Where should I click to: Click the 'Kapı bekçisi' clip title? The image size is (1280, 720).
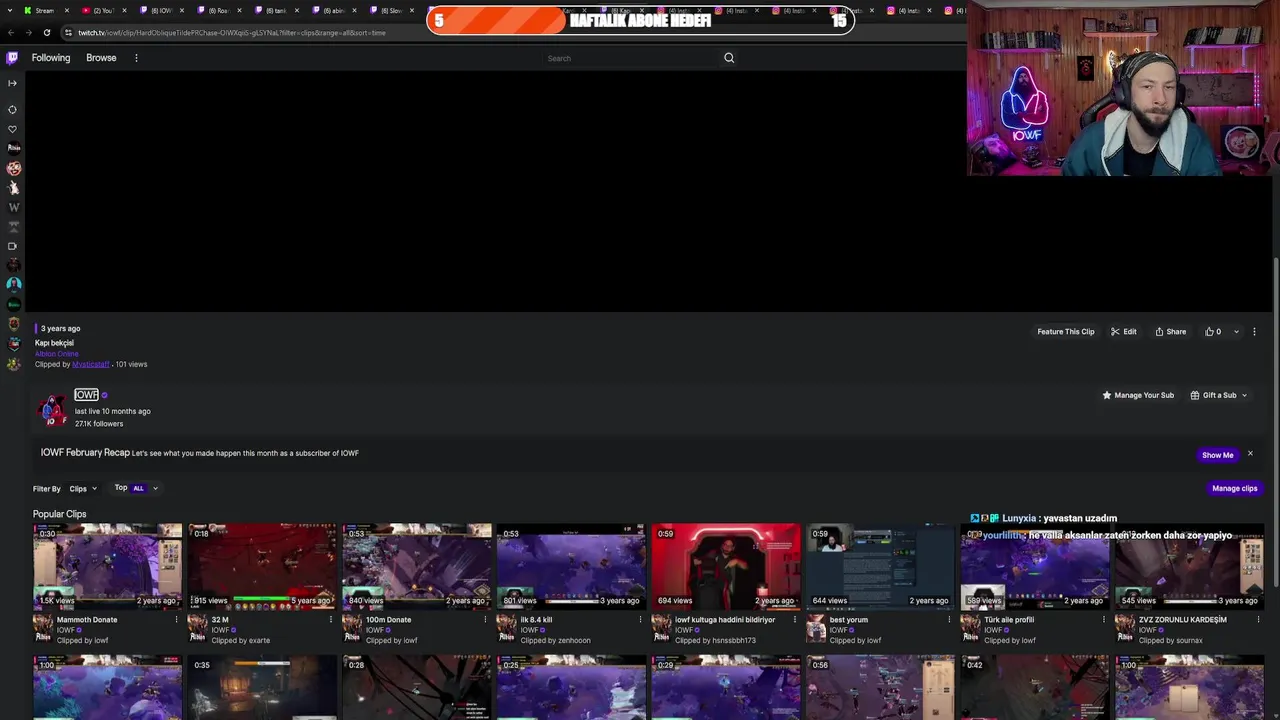coord(54,343)
